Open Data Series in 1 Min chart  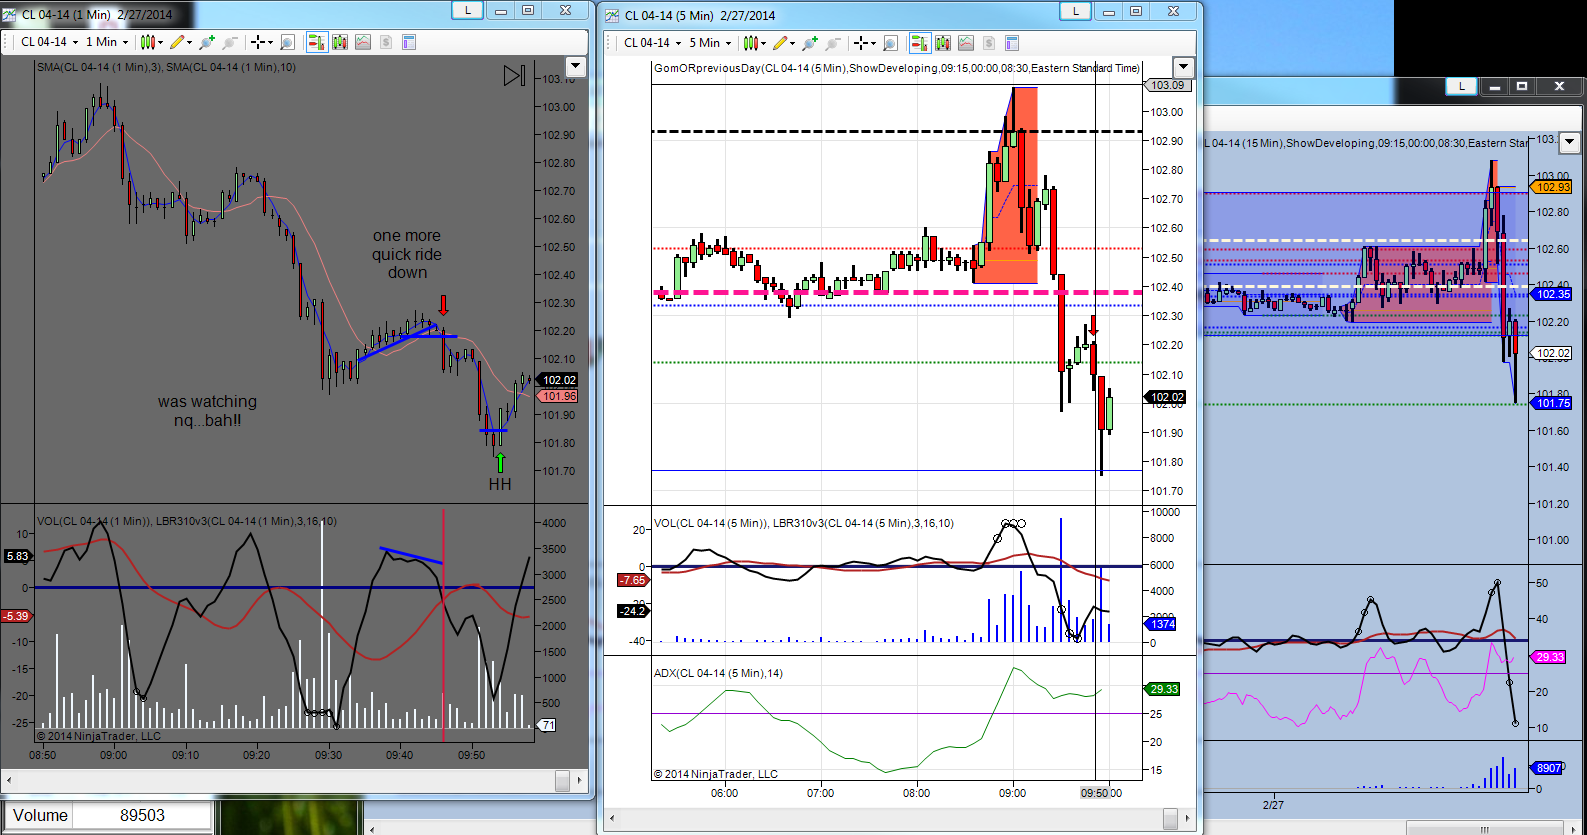click(x=340, y=42)
